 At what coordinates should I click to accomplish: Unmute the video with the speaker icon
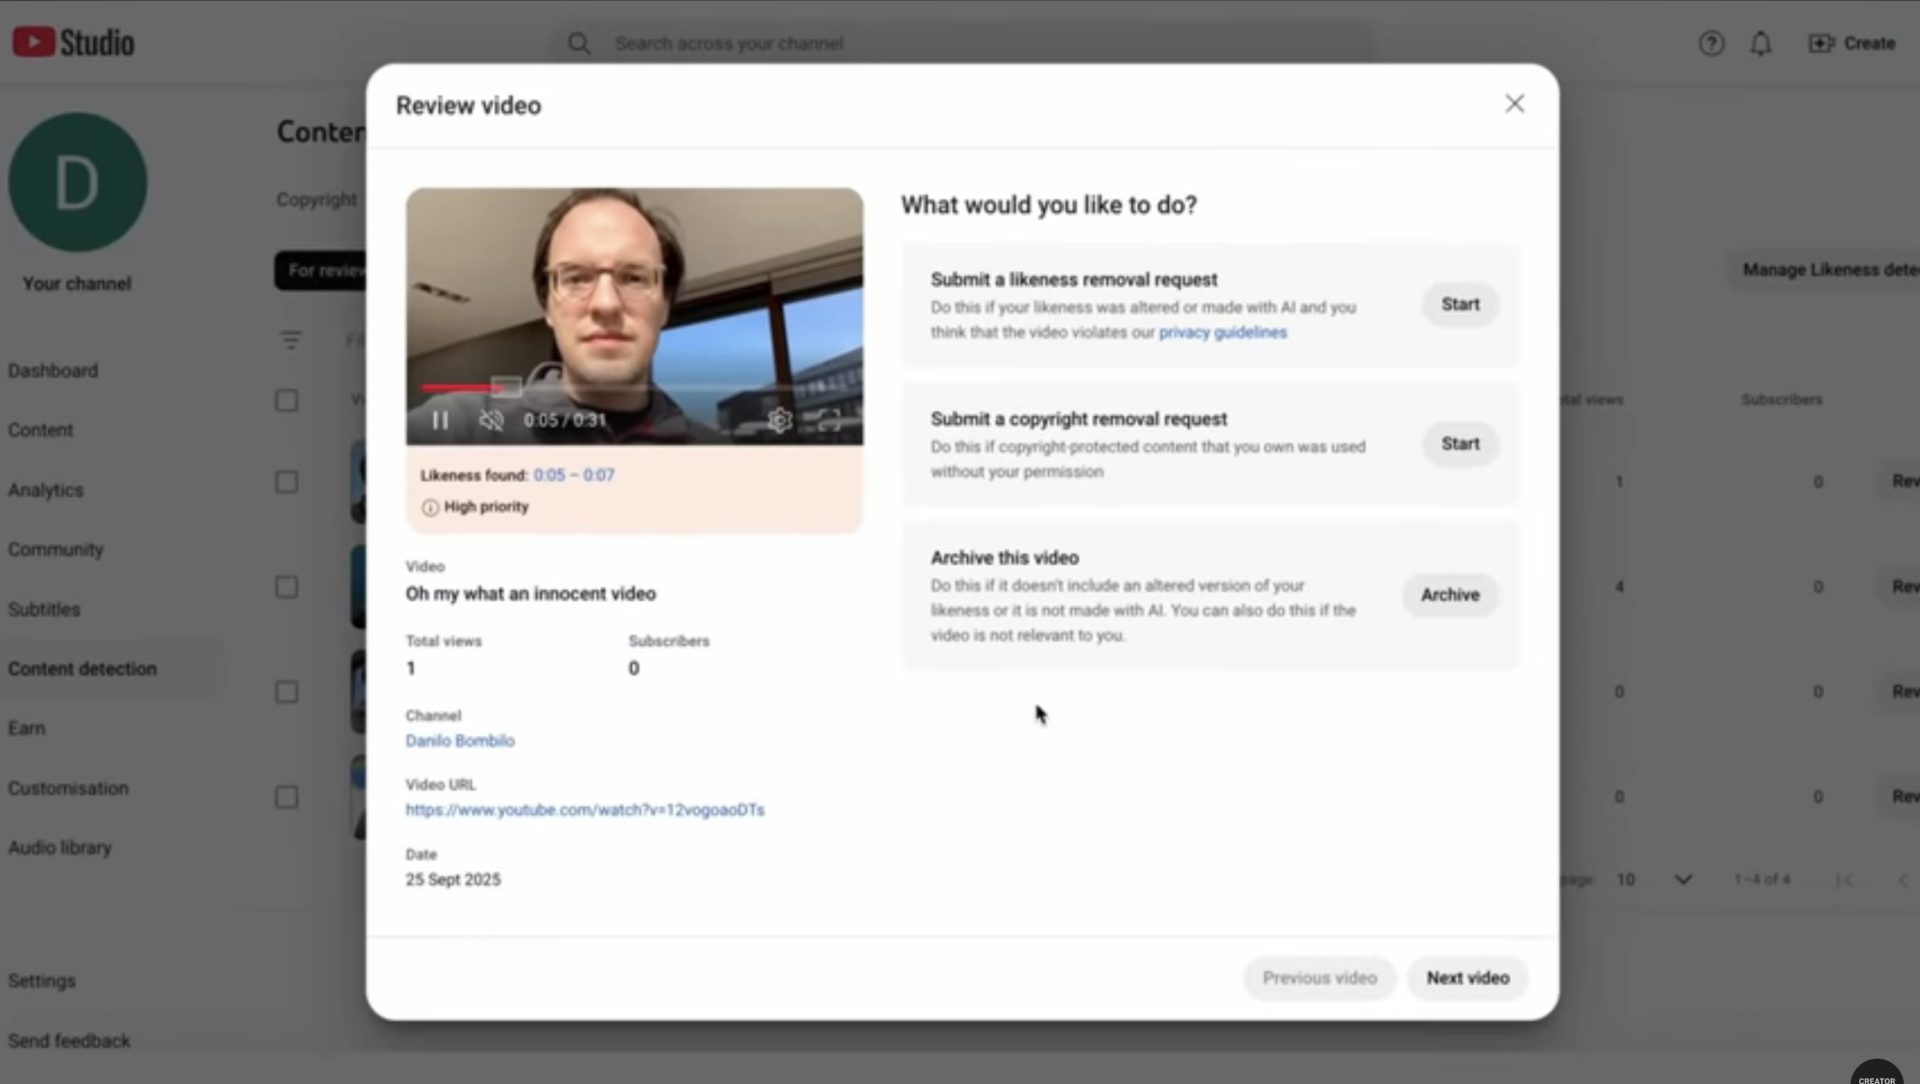click(x=491, y=420)
